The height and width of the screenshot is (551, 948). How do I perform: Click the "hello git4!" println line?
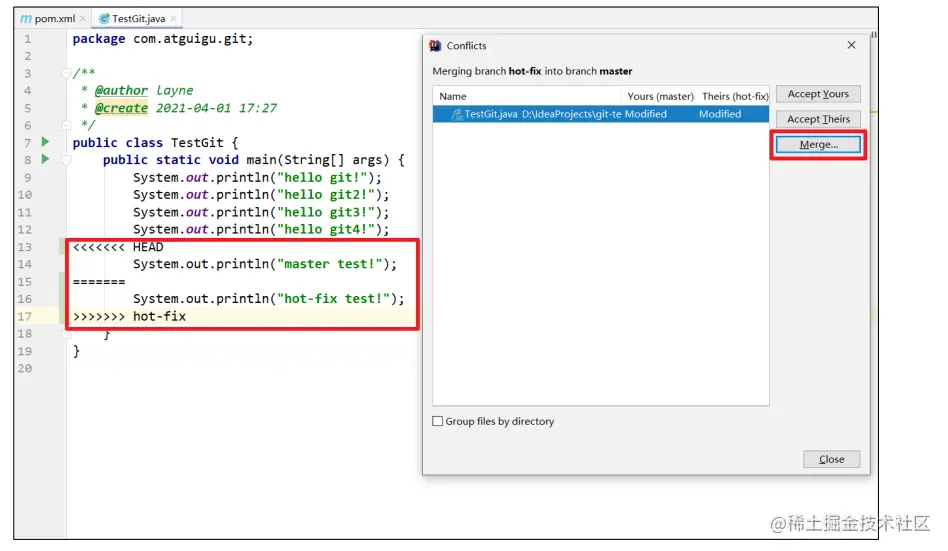(261, 229)
